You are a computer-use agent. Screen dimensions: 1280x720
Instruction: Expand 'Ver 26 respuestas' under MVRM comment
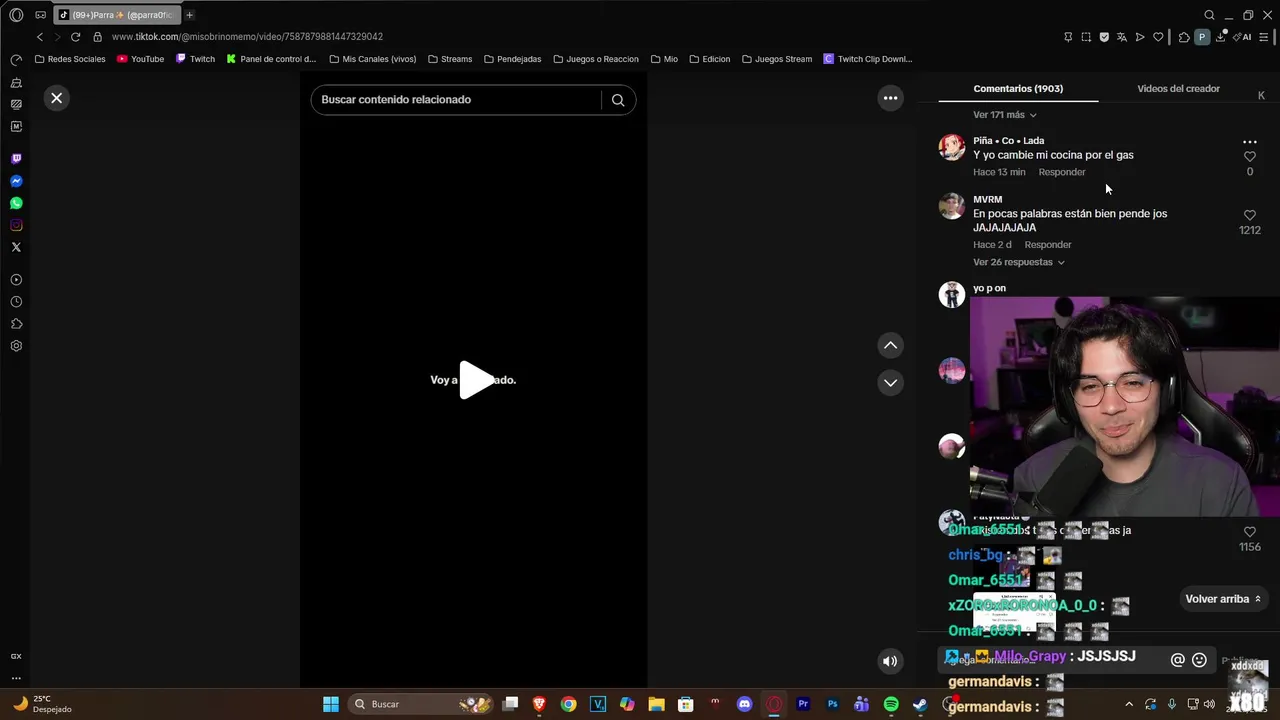pos(1018,262)
